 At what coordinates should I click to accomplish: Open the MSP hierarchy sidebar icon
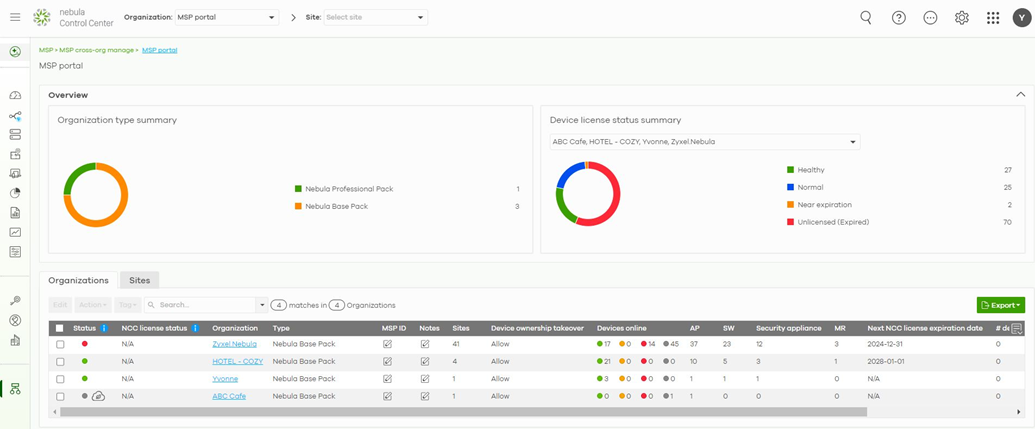(x=15, y=389)
